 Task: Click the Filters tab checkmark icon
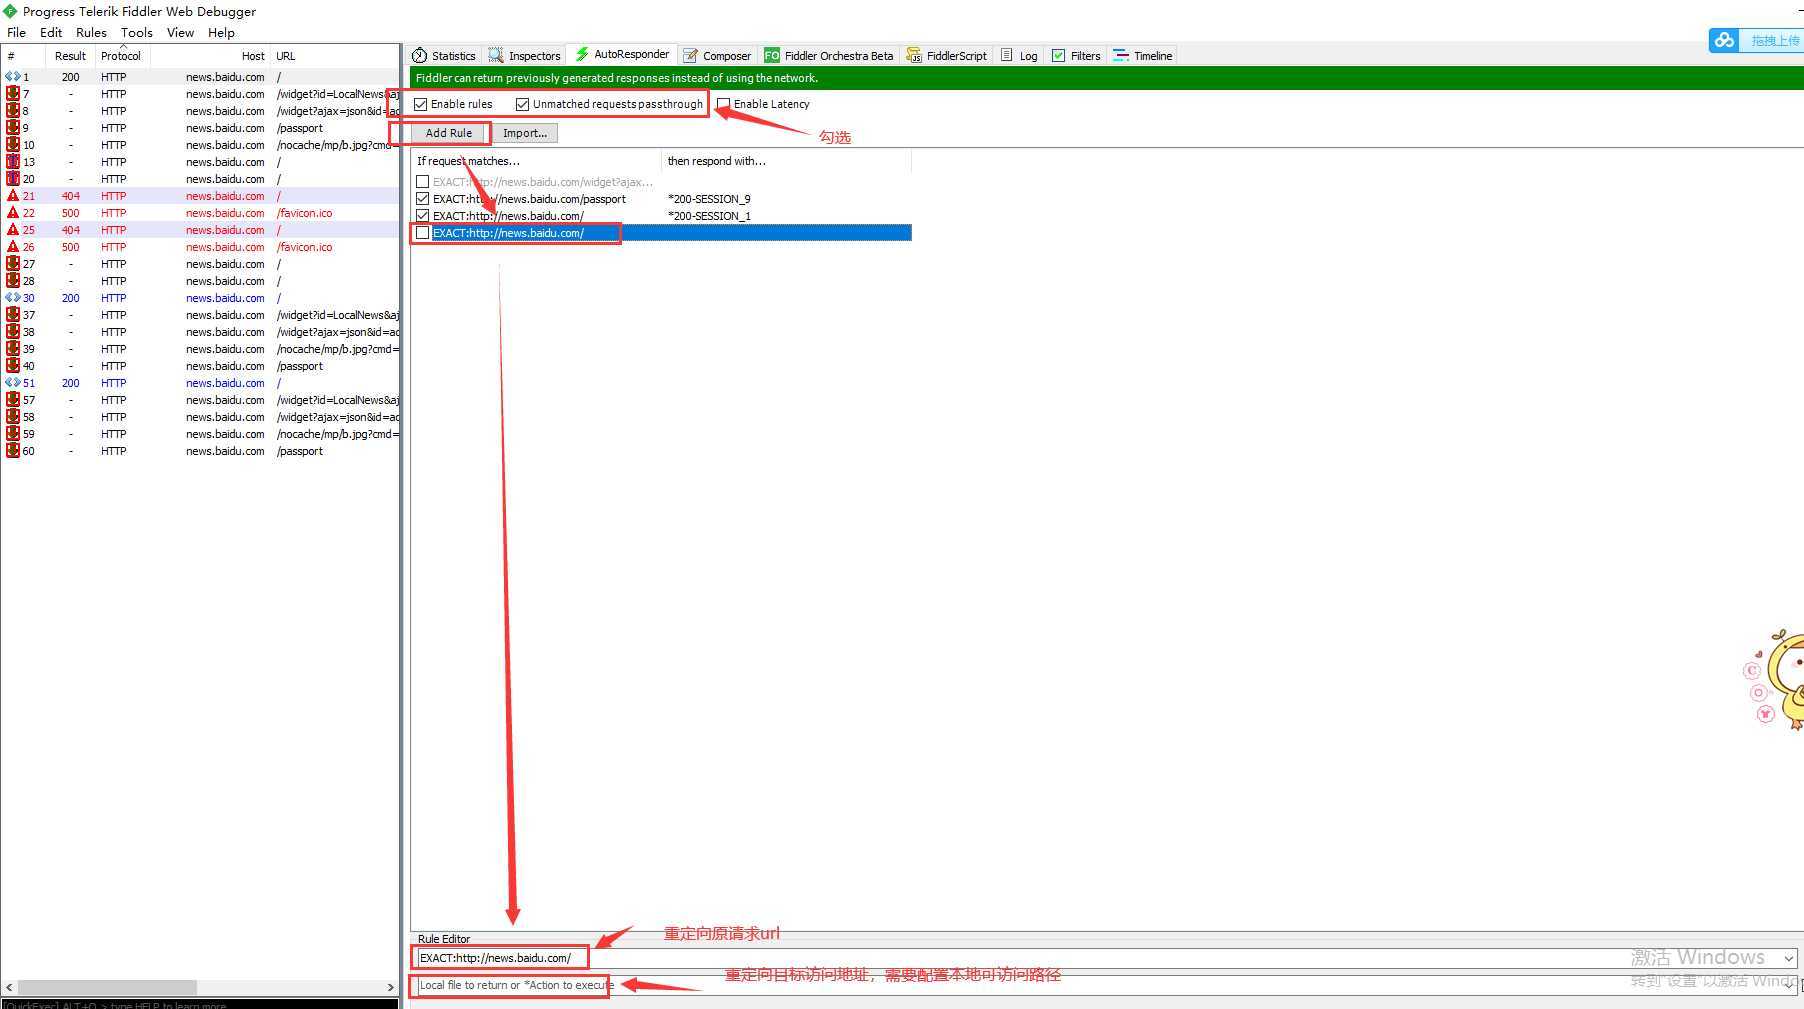1058,56
